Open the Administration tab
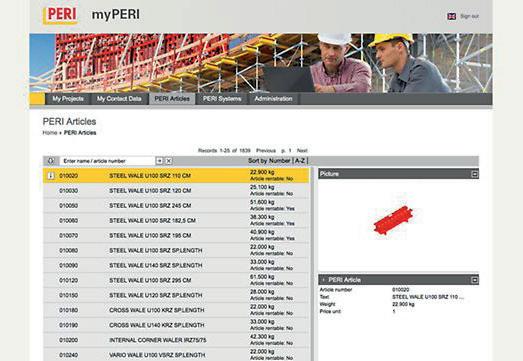The image size is (523, 361). [x=274, y=99]
